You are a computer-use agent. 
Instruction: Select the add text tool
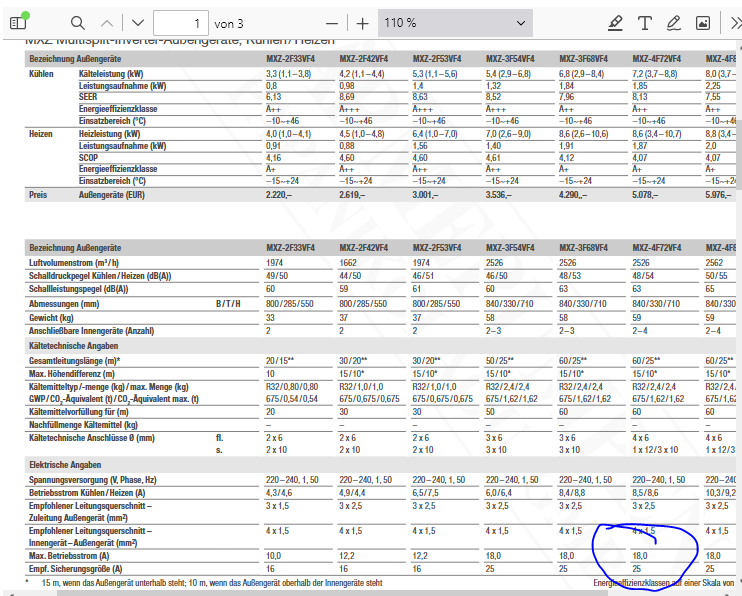click(x=645, y=23)
